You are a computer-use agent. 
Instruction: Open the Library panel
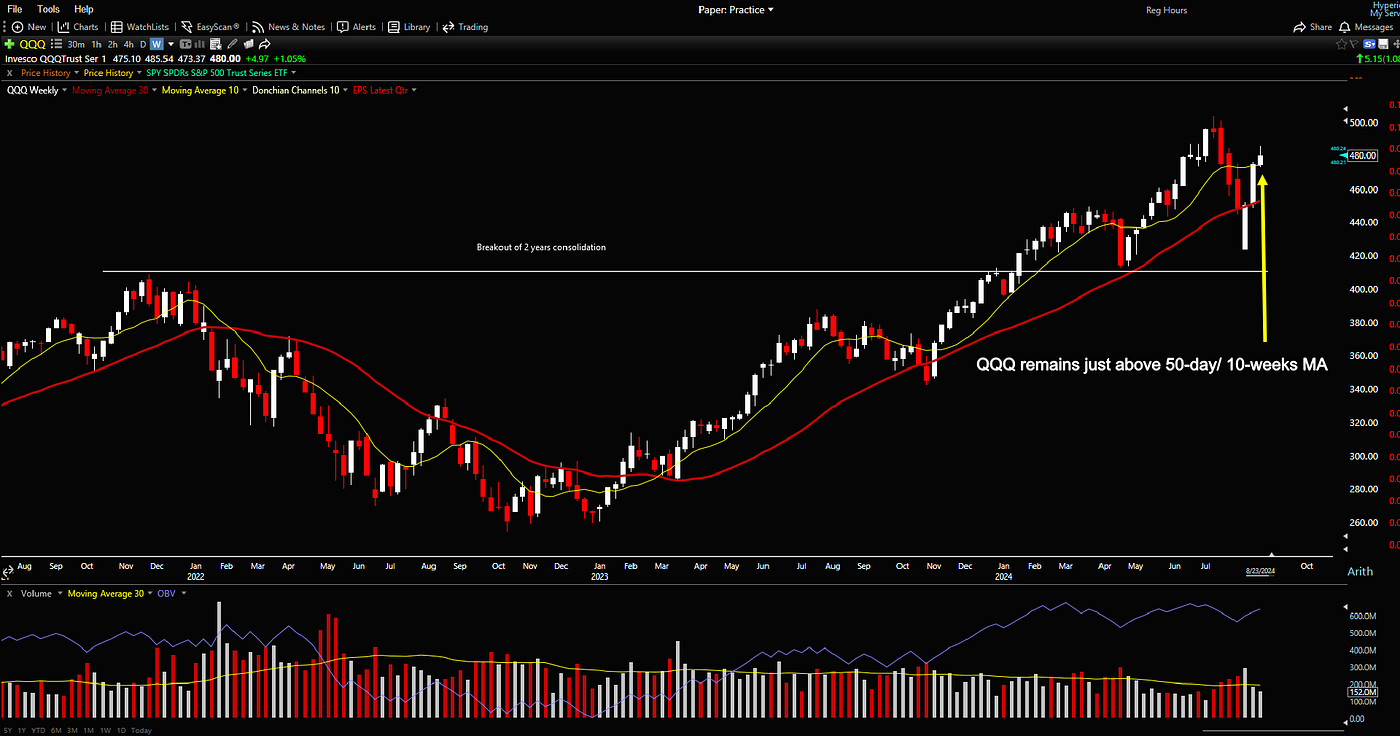click(409, 27)
